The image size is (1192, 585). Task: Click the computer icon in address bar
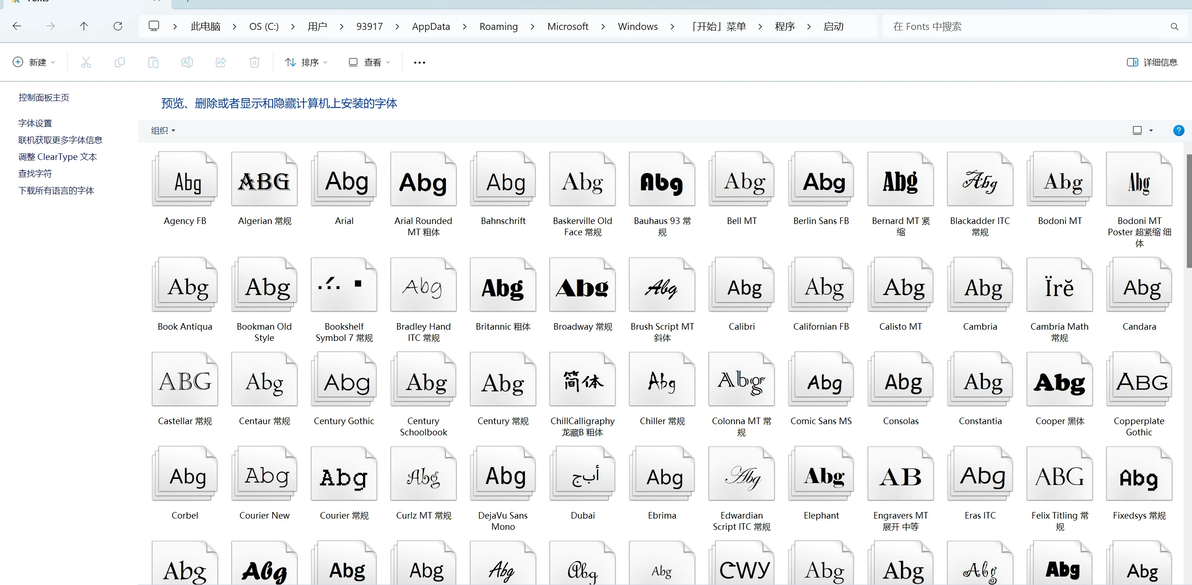pos(154,26)
